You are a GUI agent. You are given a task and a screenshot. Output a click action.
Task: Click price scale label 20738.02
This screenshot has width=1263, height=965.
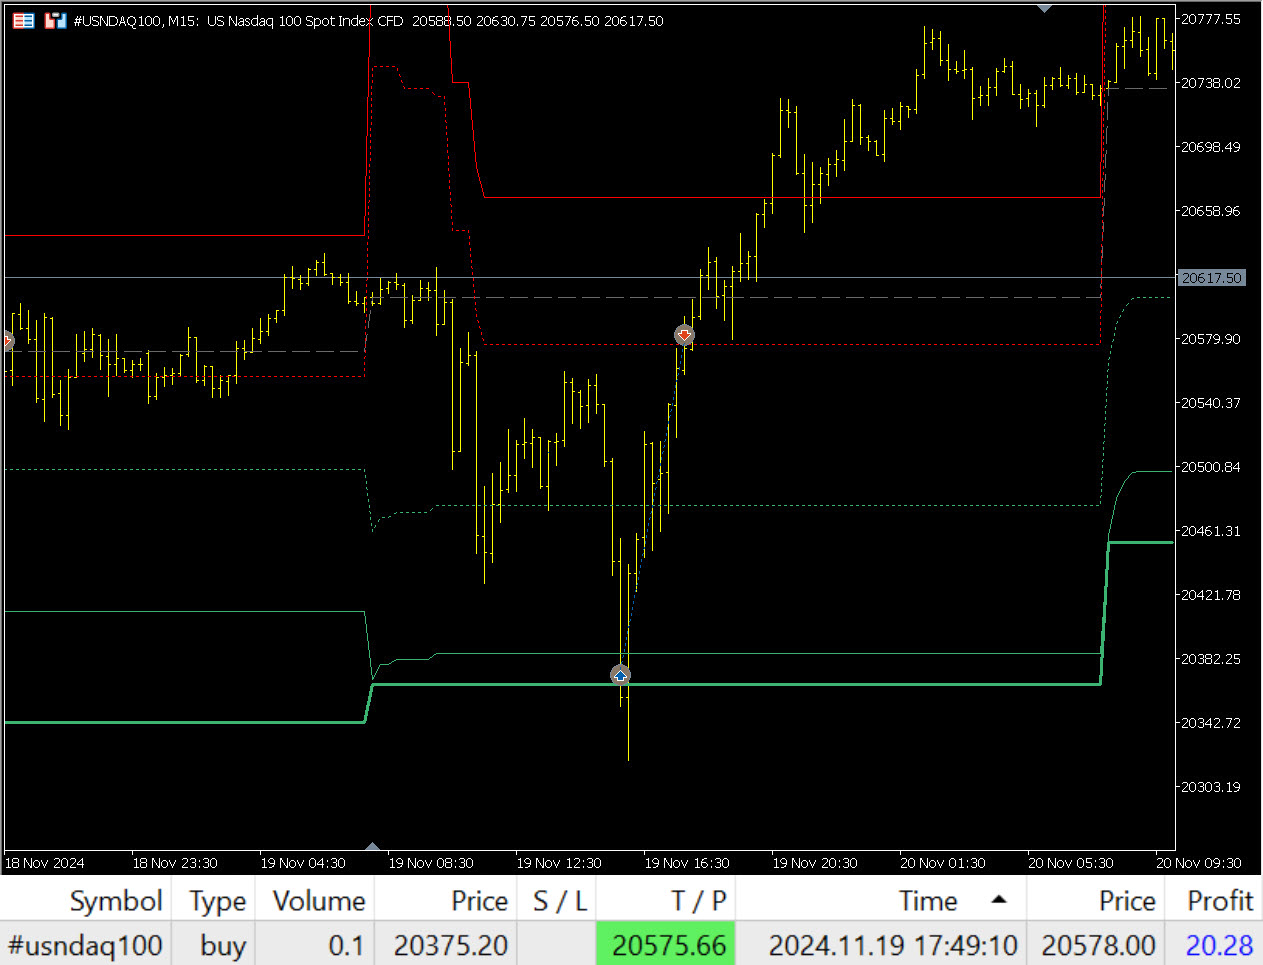(x=1210, y=83)
